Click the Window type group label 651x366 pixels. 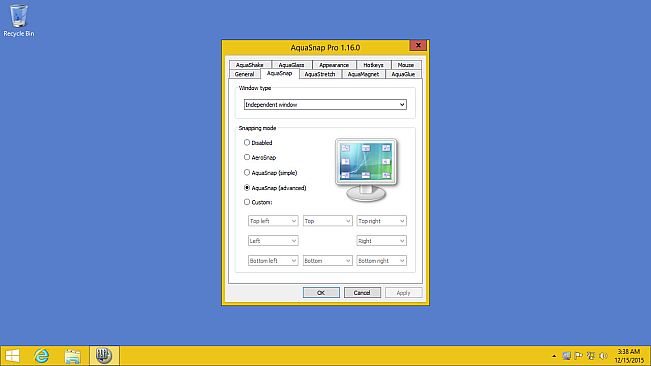255,88
